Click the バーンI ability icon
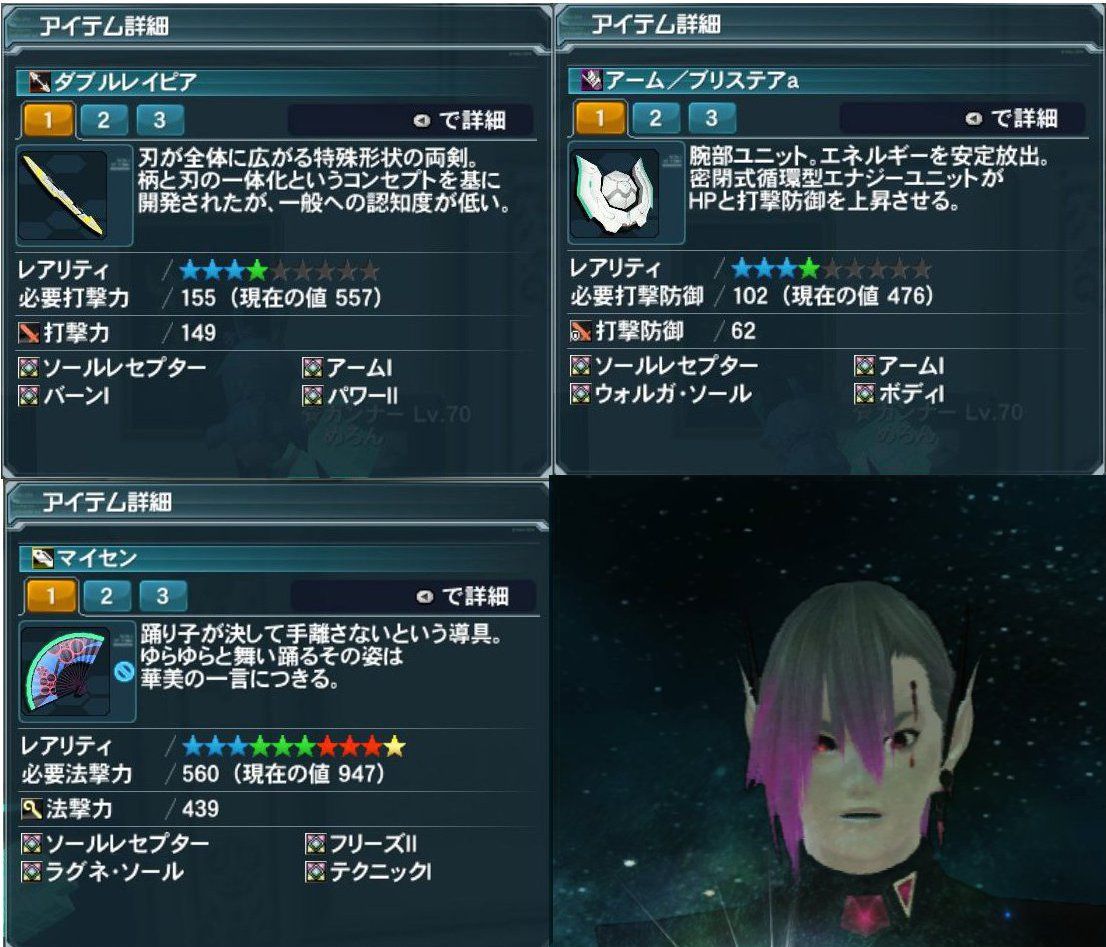 pos(28,396)
